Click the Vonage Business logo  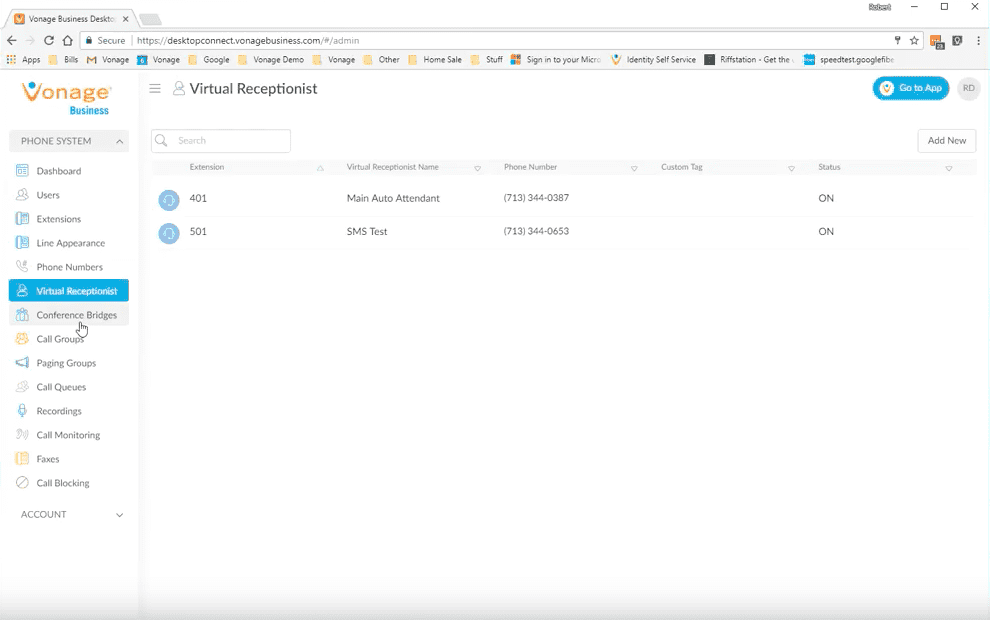click(67, 98)
